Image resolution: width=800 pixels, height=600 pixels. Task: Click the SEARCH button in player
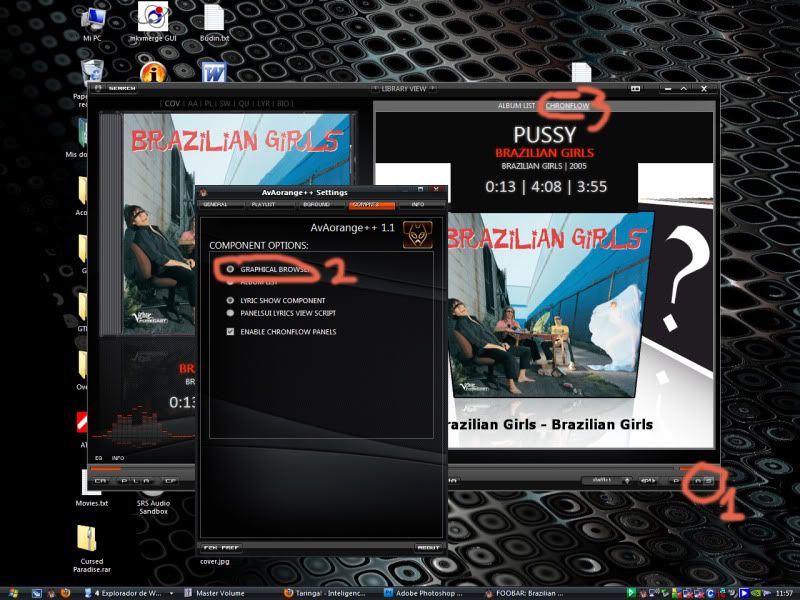[x=122, y=89]
